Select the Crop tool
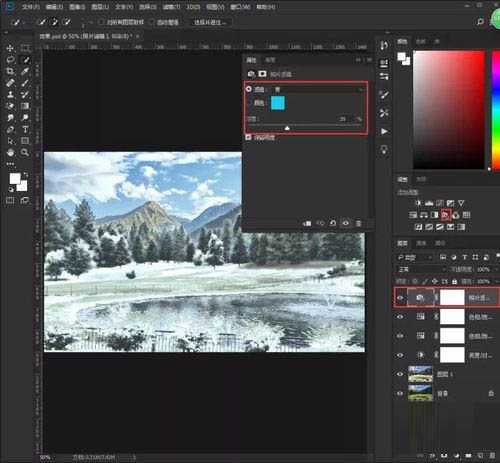Viewport: 500px width, 463px height. click(10, 71)
